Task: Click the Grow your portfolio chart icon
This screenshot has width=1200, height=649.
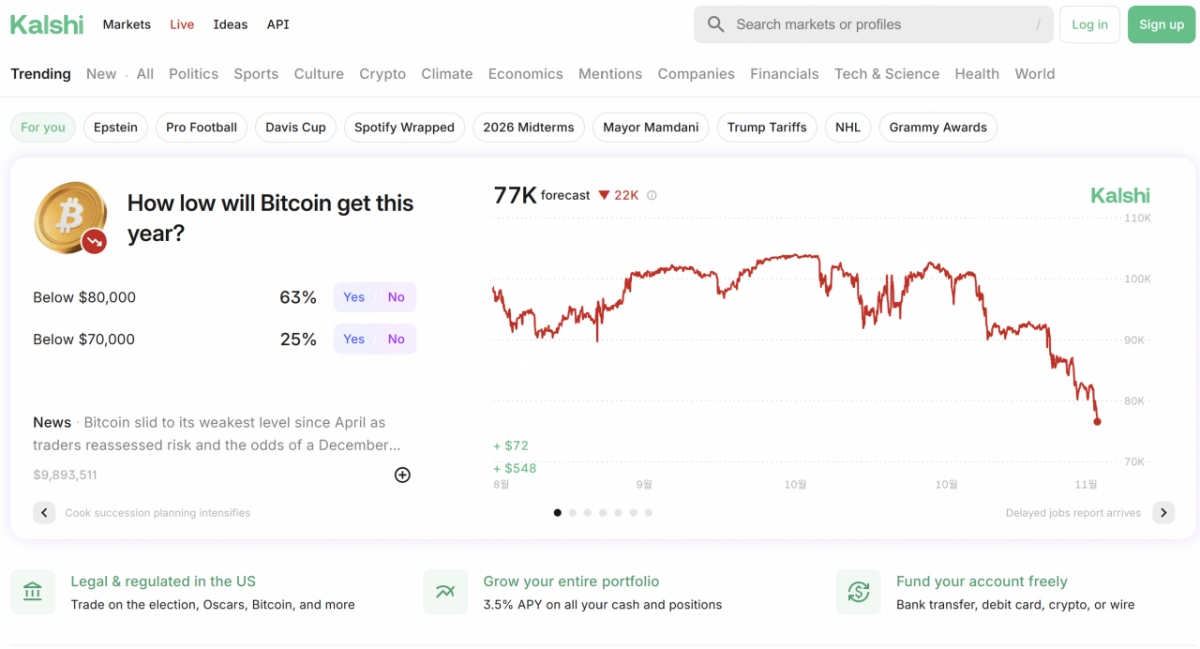Action: (445, 592)
